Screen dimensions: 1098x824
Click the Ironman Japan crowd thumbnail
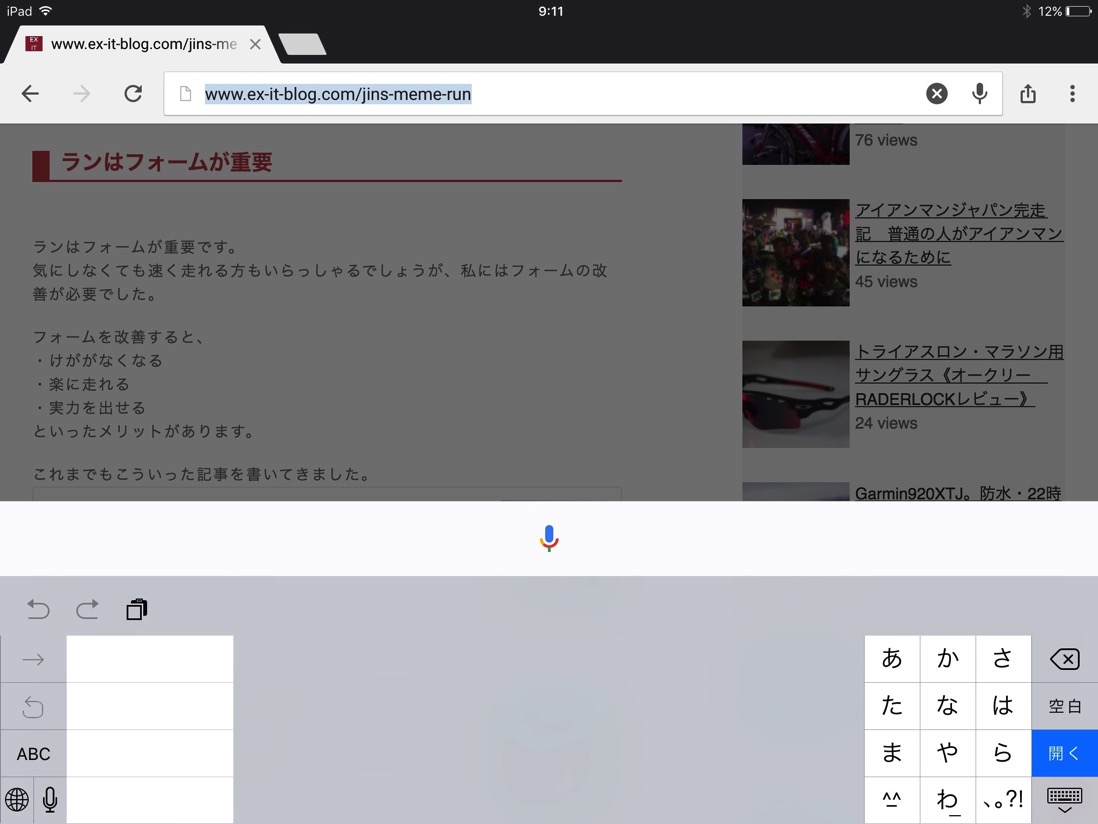(795, 253)
